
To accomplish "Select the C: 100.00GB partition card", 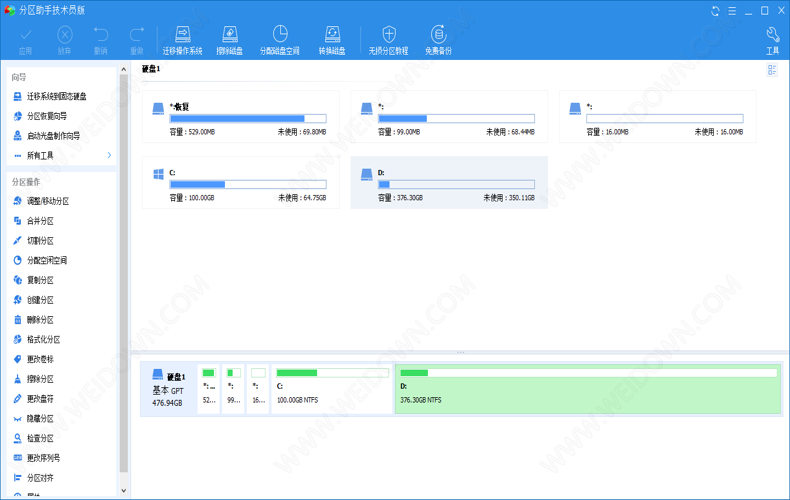I will tap(241, 182).
